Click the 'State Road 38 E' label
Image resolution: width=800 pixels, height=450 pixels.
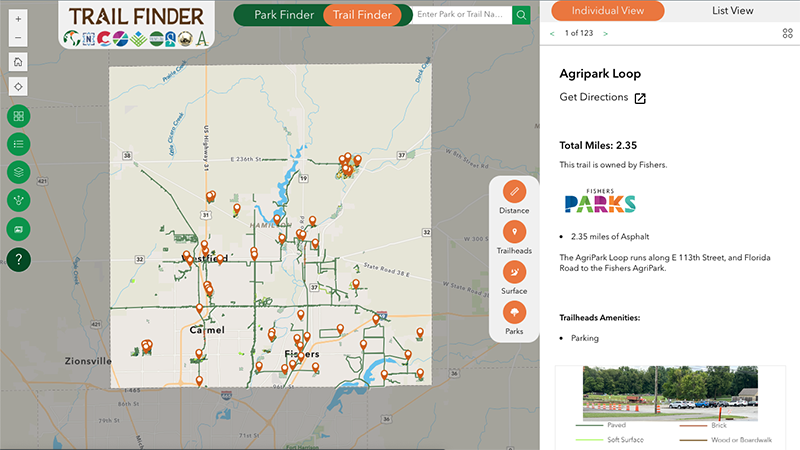[387, 269]
